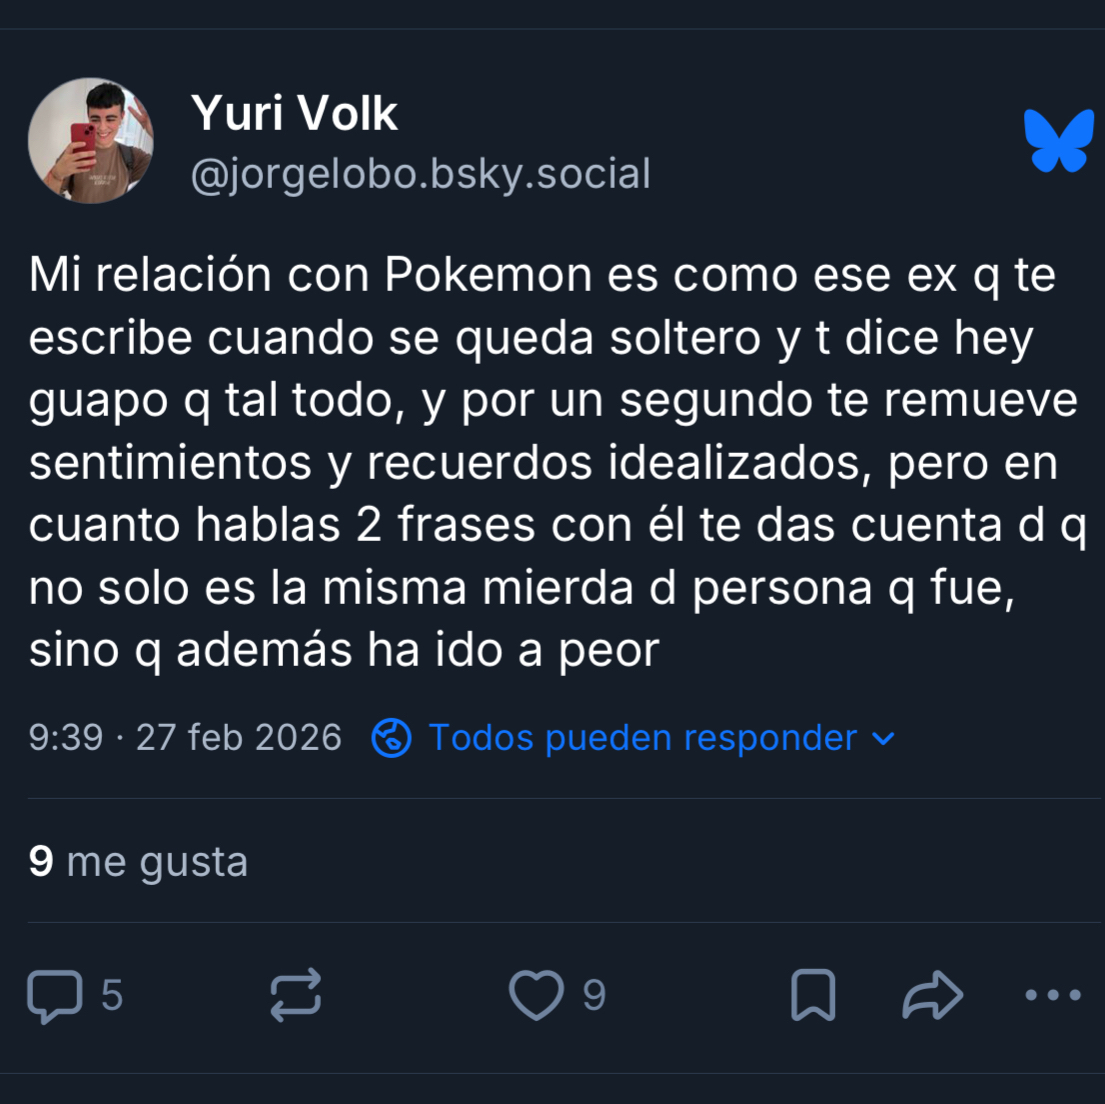Click the 9:39 · 27 feb 2026 timestamp

[x=185, y=738]
